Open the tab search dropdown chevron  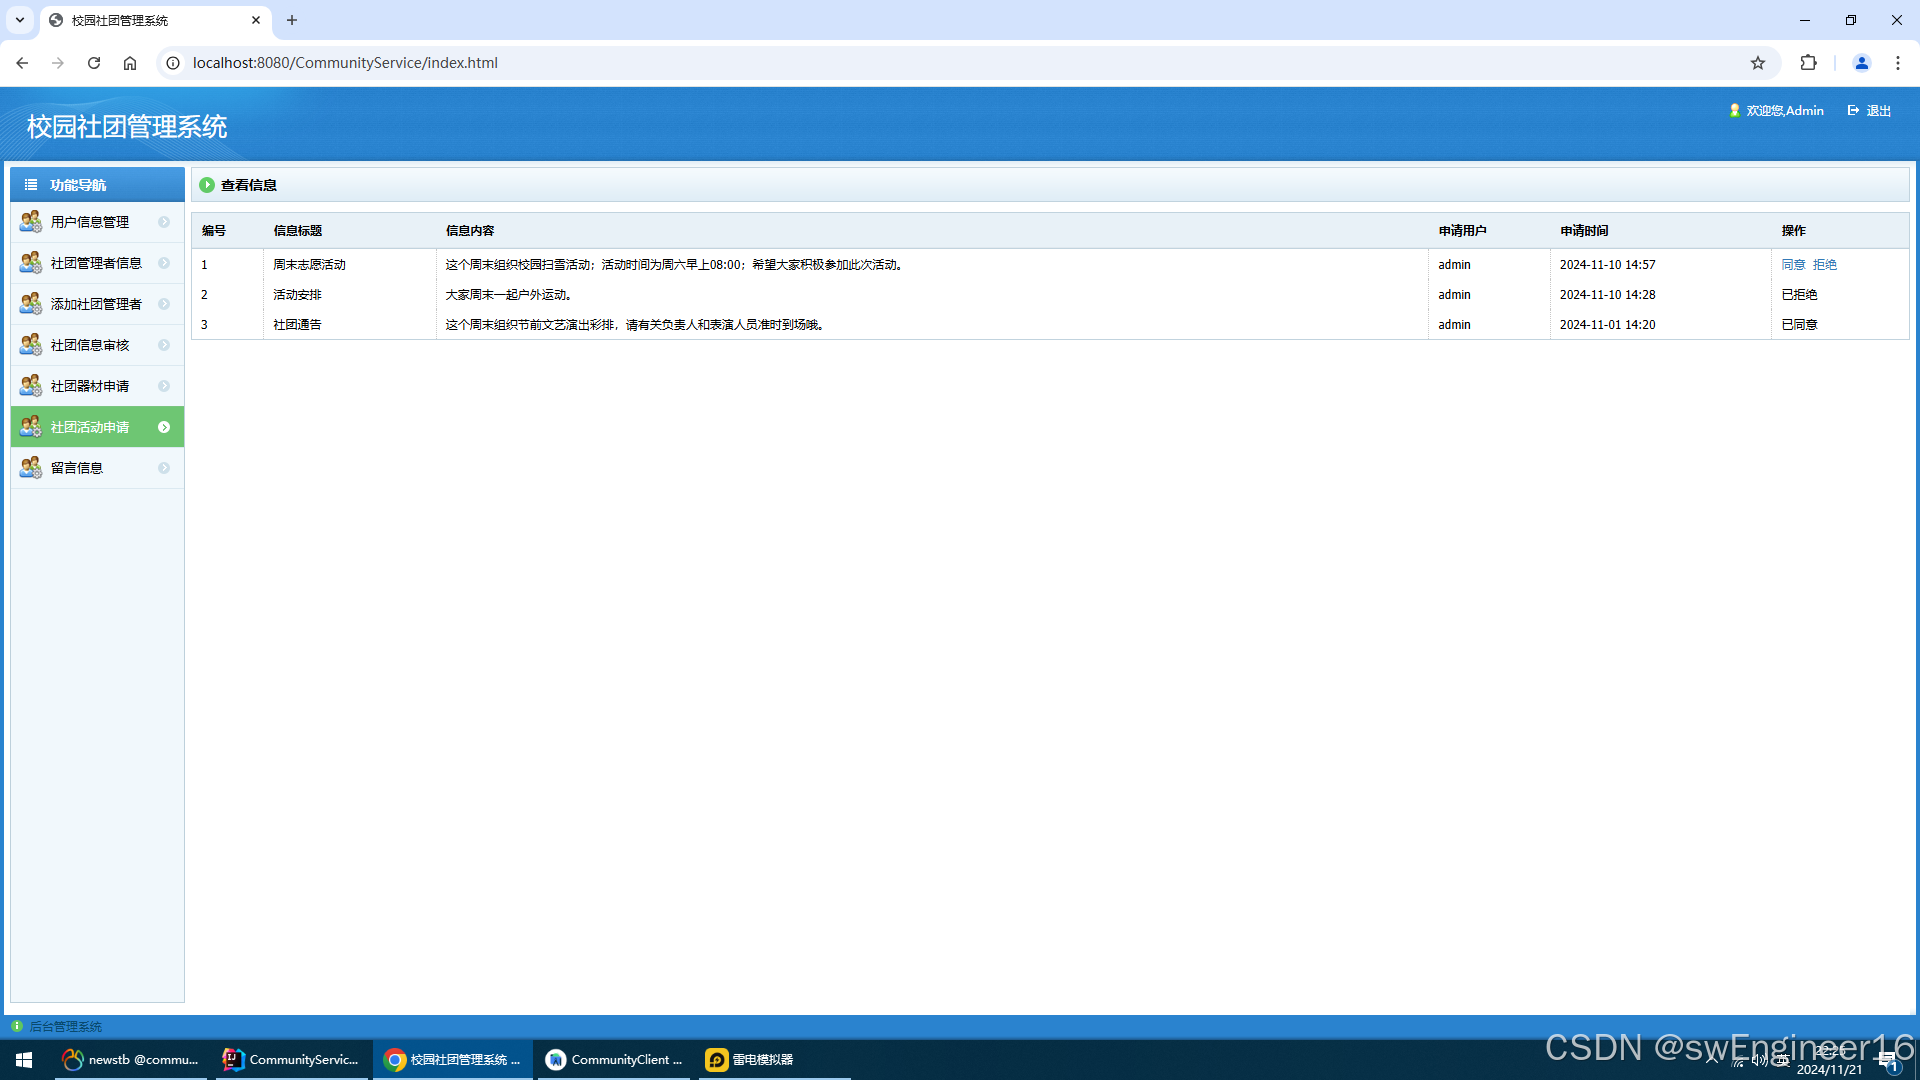pos(20,20)
